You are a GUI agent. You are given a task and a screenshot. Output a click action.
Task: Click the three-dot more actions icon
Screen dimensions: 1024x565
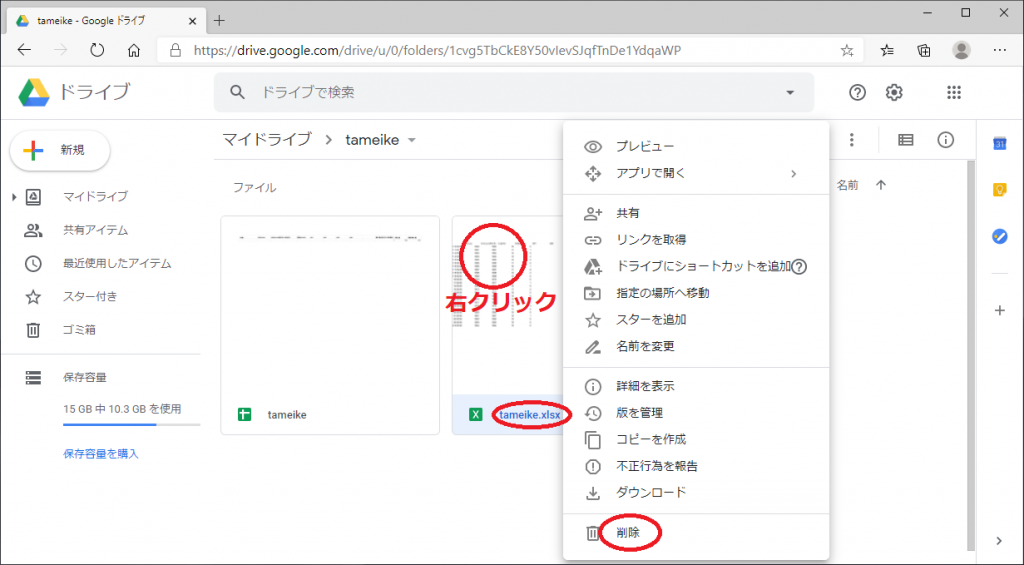(x=852, y=140)
